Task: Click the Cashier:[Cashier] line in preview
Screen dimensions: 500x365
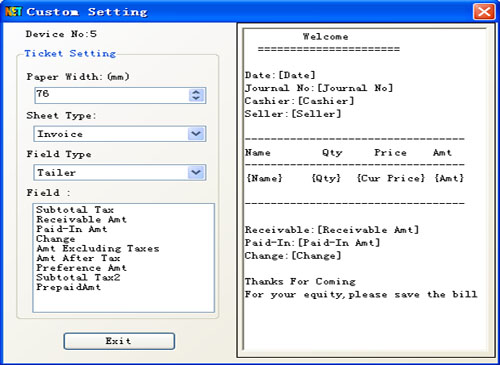Action: (299, 101)
